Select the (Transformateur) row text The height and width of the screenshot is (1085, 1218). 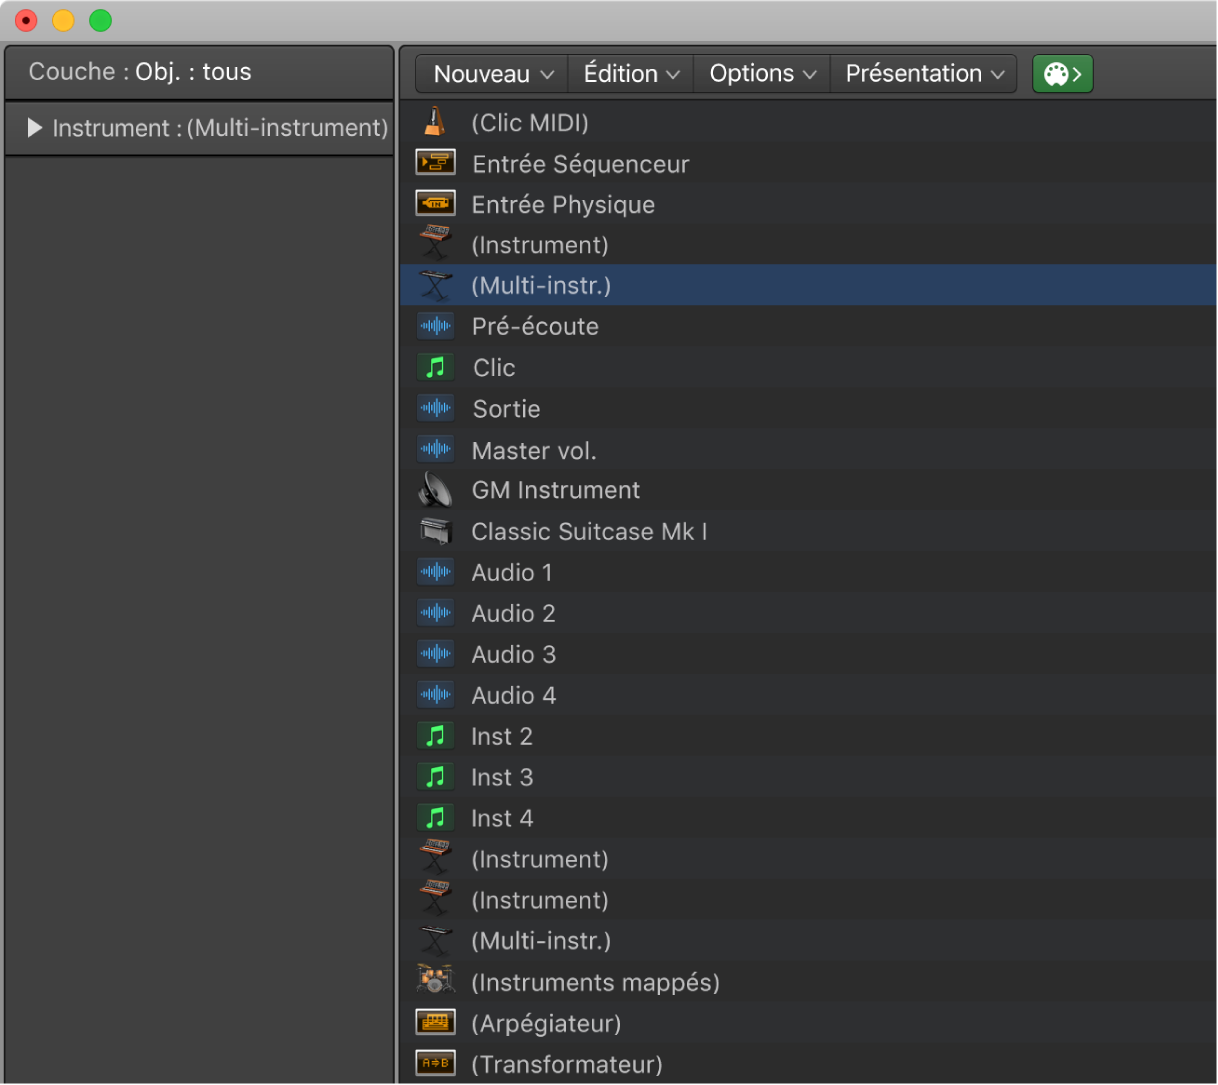click(567, 1065)
